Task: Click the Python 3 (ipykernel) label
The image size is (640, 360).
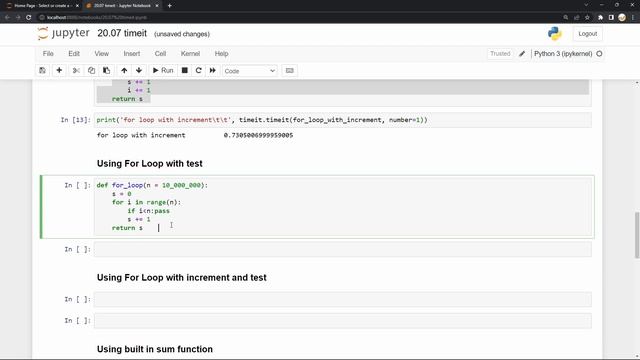Action: click(x=563, y=53)
